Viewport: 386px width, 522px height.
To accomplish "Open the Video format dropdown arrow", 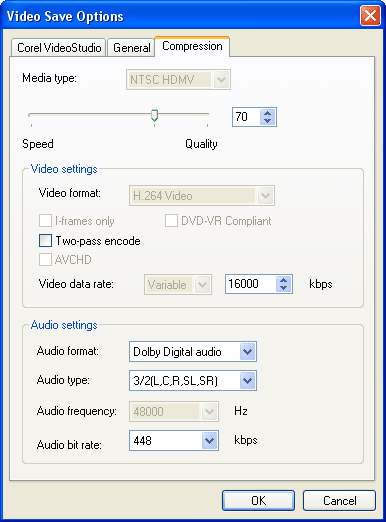I will tap(265, 195).
